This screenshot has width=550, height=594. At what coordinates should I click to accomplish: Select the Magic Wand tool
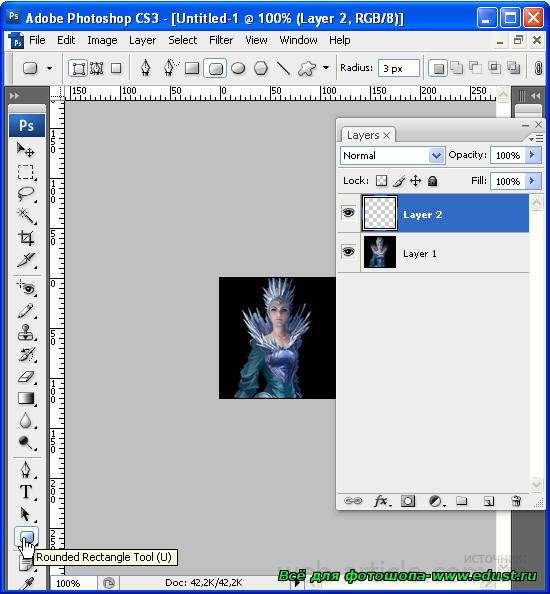click(x=26, y=216)
